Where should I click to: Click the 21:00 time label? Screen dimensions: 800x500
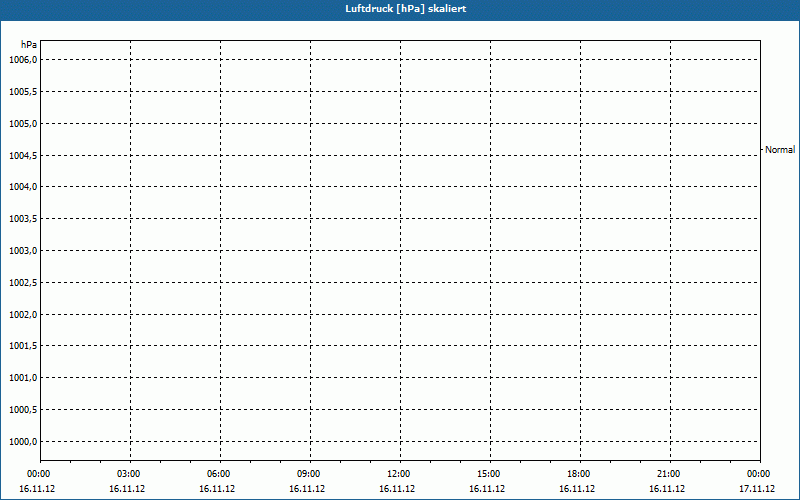tap(668, 474)
